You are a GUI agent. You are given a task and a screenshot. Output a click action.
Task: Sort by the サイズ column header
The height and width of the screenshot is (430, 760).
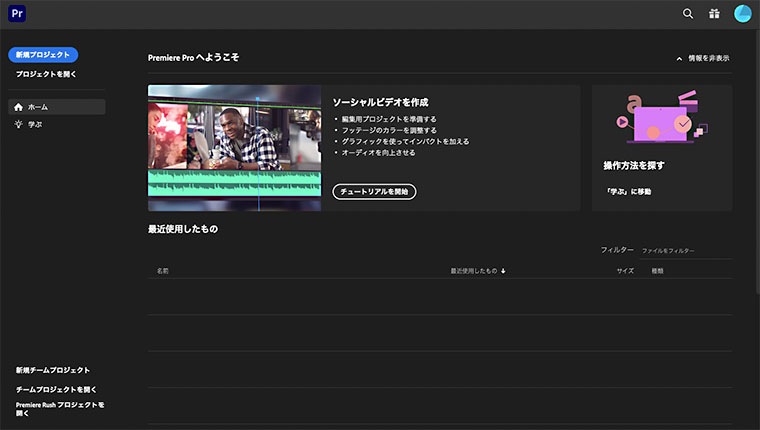(x=625, y=271)
